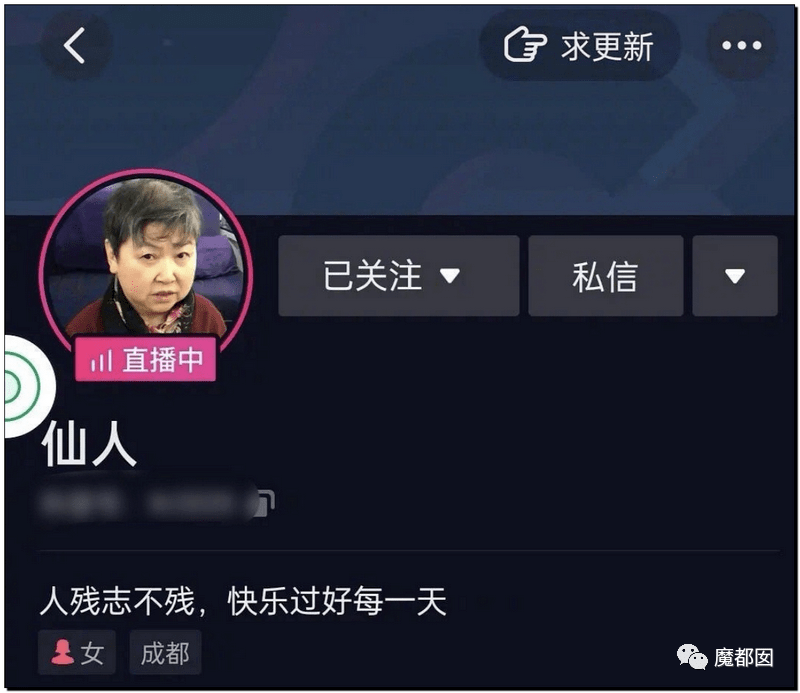Click the WeChat logo watermark

pos(691,657)
